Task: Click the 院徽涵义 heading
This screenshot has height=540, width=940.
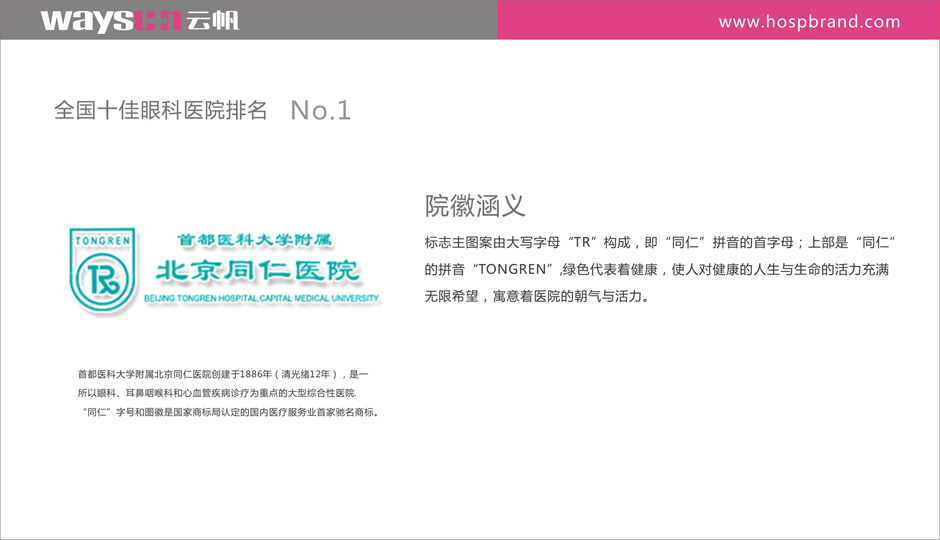Action: tap(475, 206)
